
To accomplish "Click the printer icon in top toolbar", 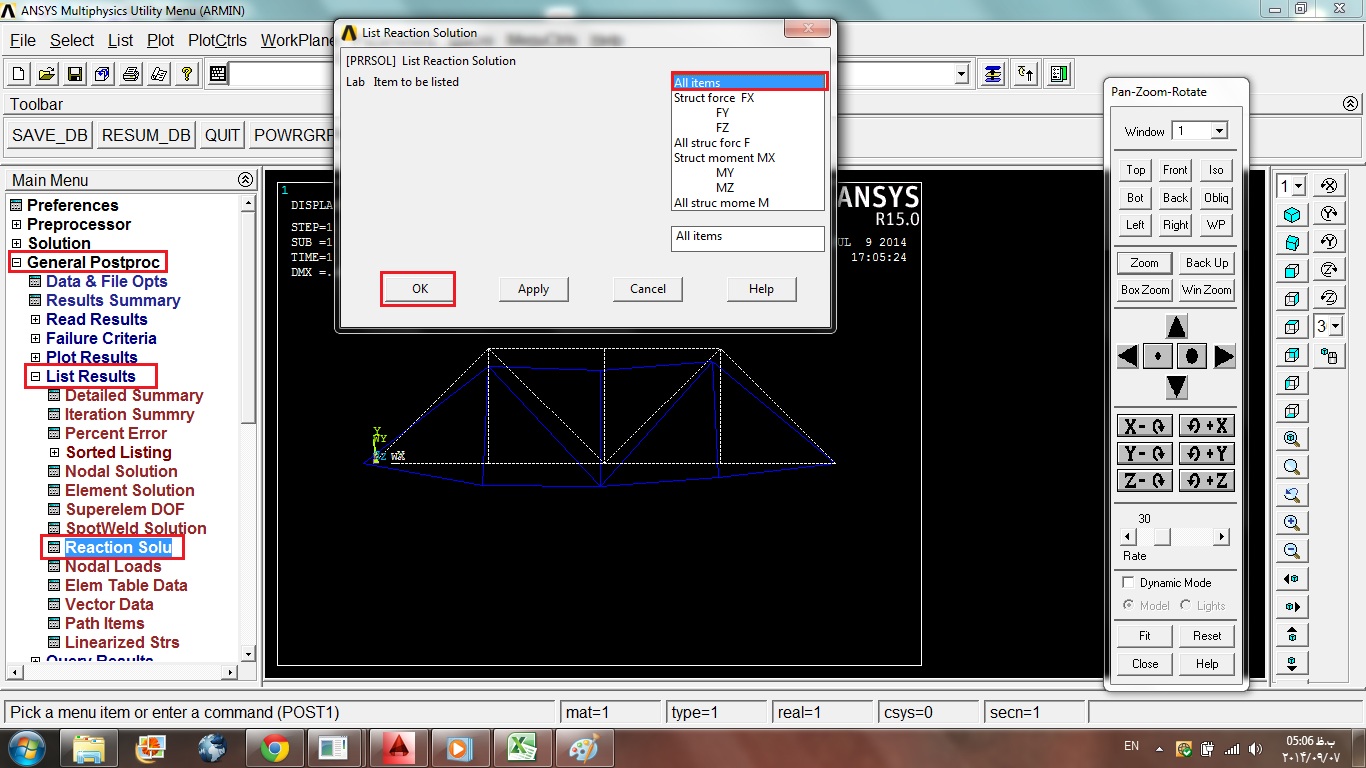I will (130, 74).
